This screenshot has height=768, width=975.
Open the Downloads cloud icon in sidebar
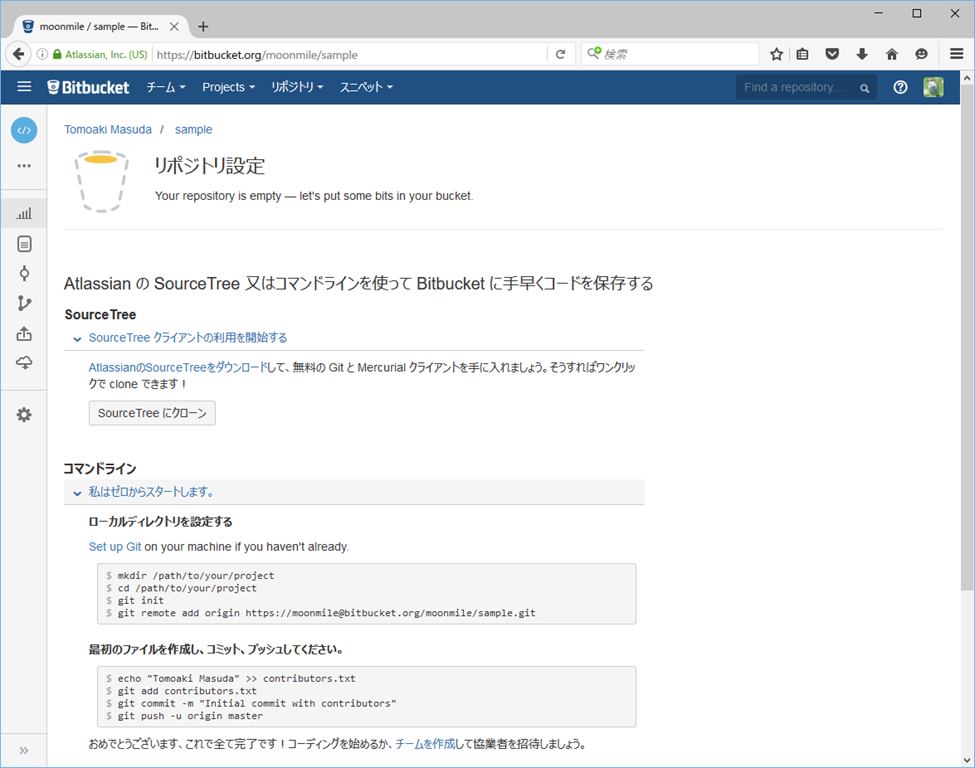[x=24, y=364]
